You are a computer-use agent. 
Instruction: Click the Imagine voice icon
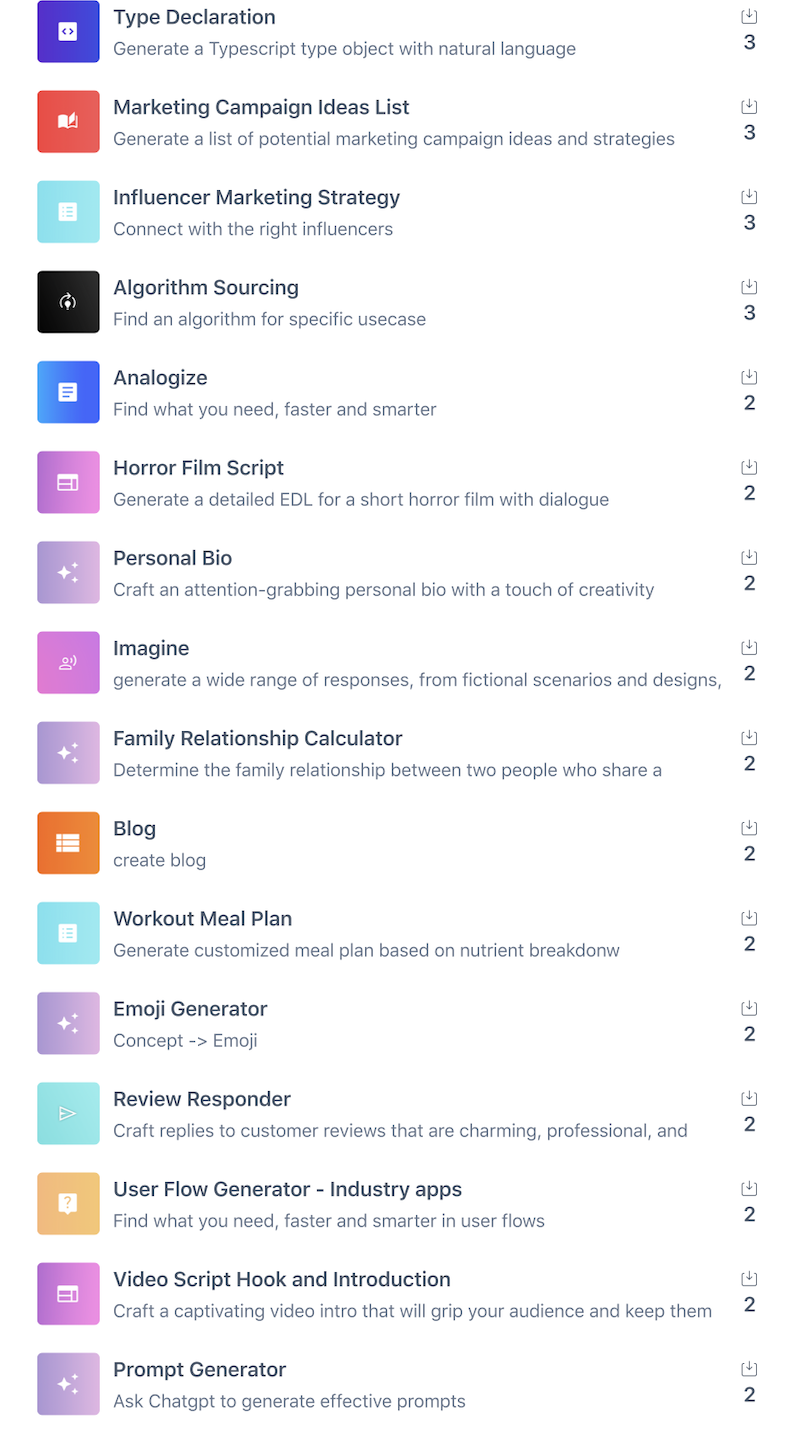(x=68, y=662)
